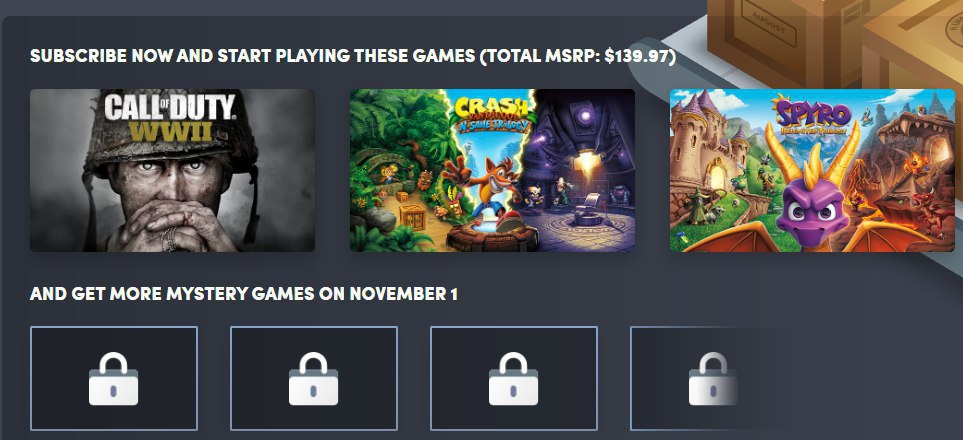This screenshot has width=963, height=440.
Task: Open the Call of Duty WWII game thumbnail
Action: (x=173, y=170)
